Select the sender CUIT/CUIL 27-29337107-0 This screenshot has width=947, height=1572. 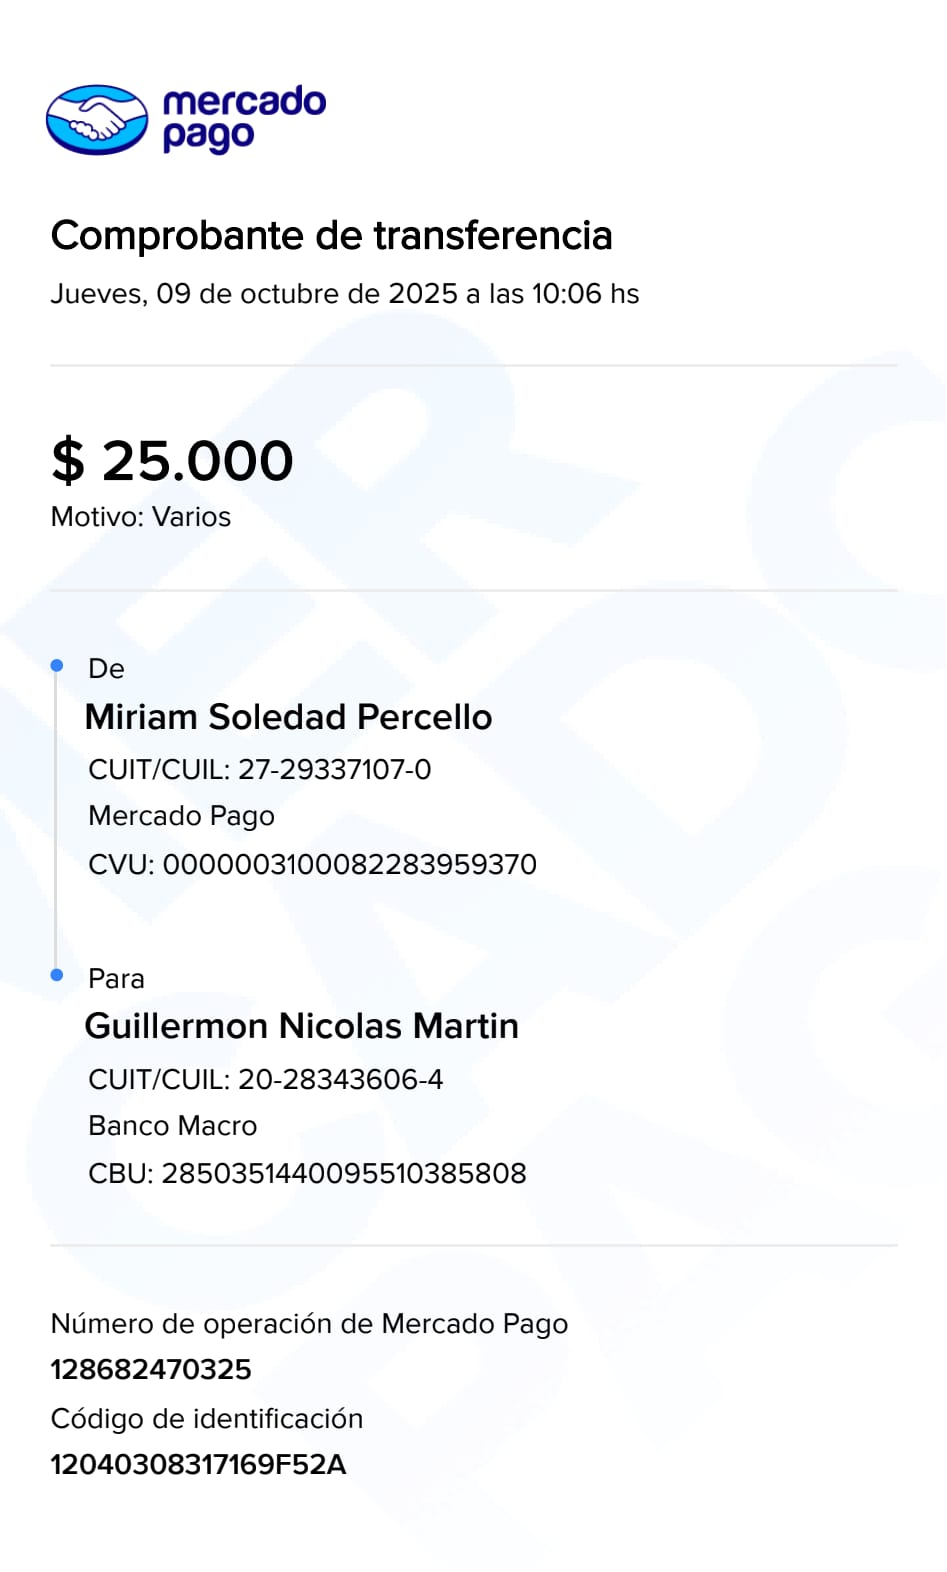(x=260, y=769)
